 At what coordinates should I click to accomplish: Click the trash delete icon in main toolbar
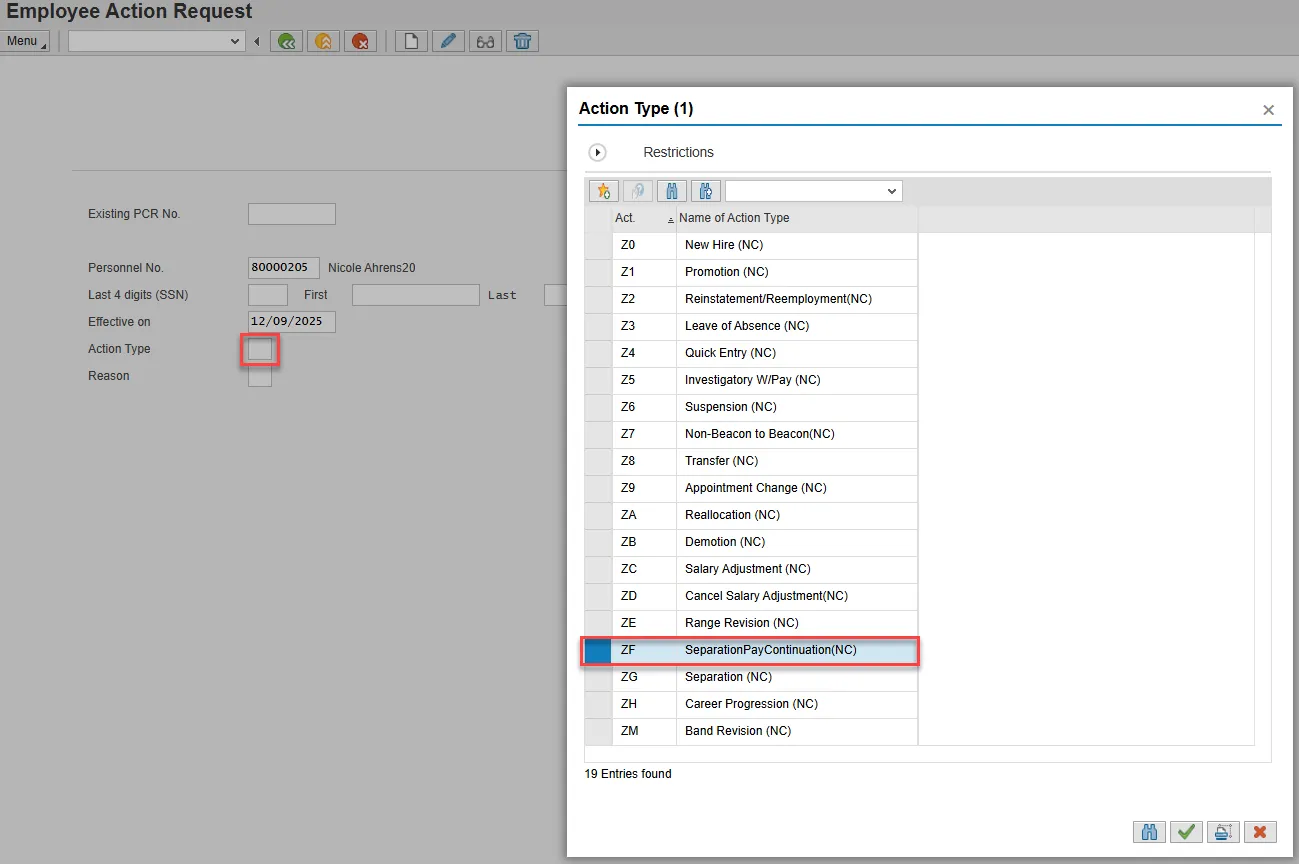click(523, 41)
